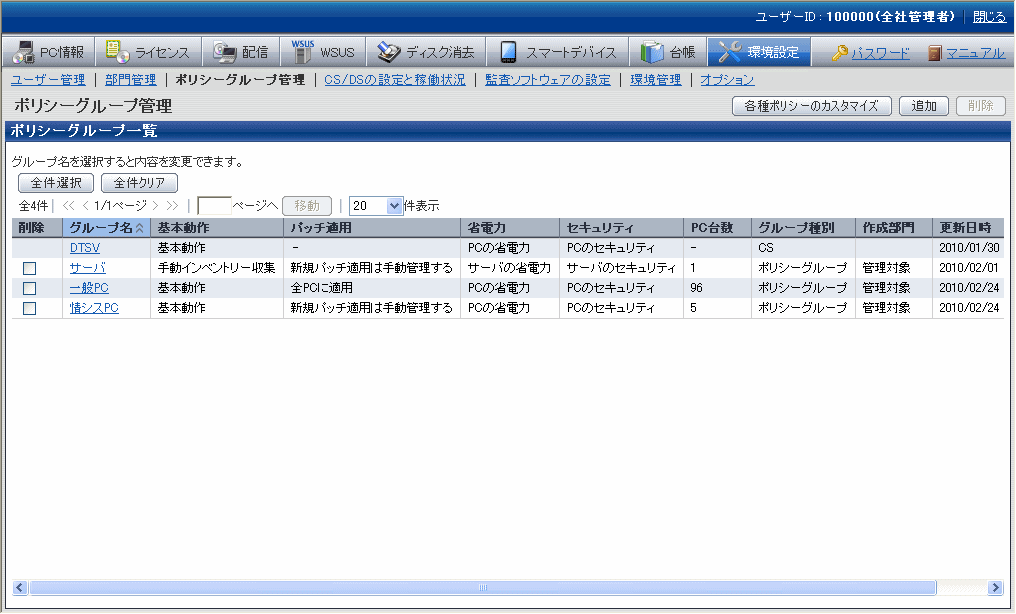Open the ライセンス tab icon
Viewport: 1016px width, 614px height.
117,52
